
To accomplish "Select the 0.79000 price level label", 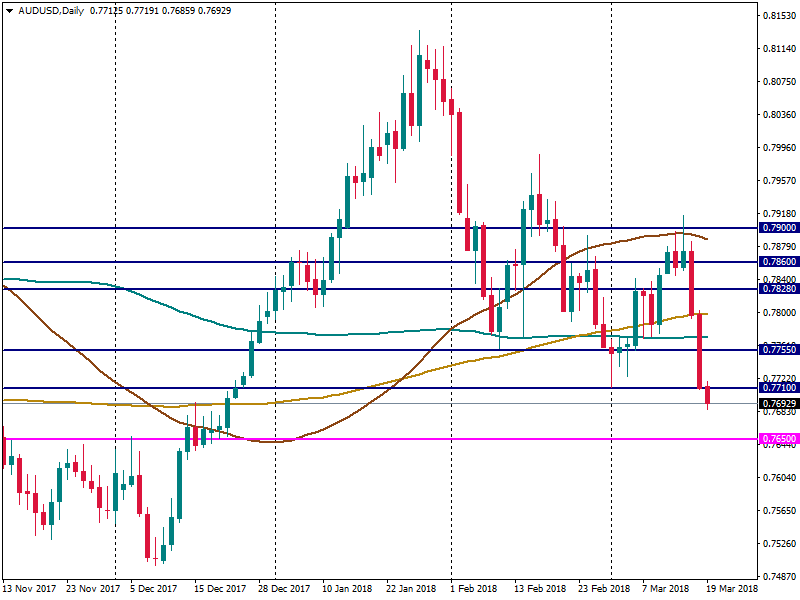I will pyautogui.click(x=778, y=228).
